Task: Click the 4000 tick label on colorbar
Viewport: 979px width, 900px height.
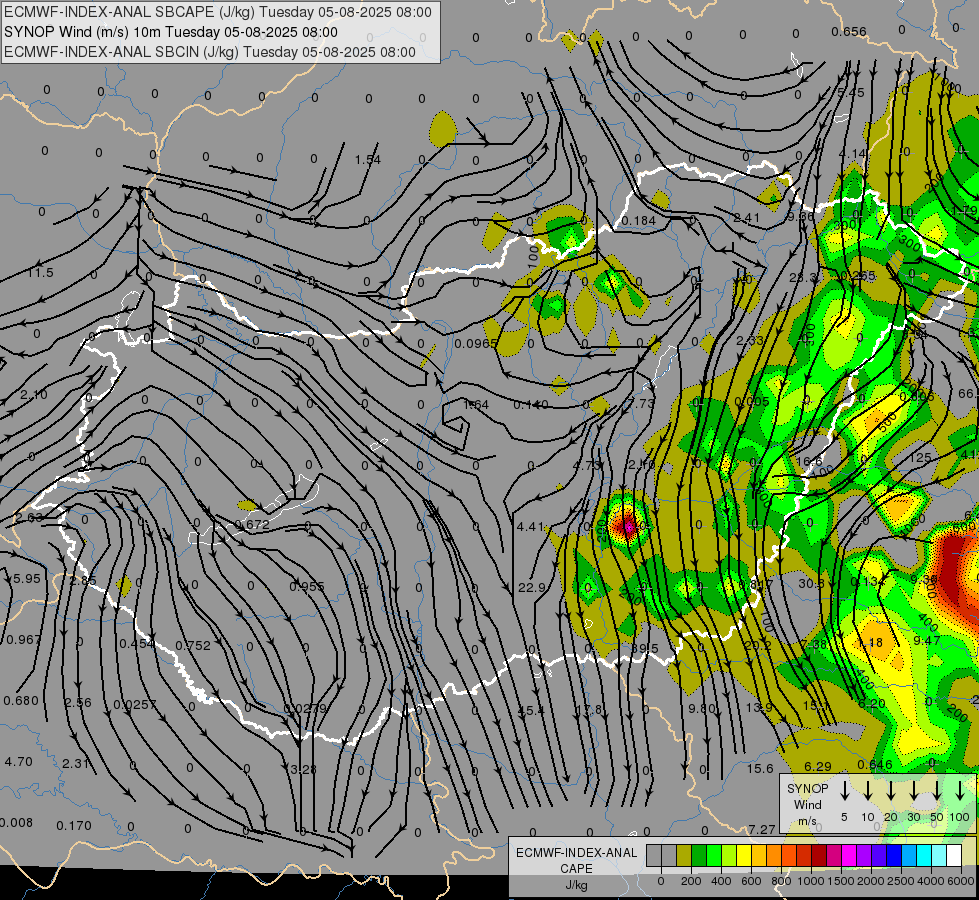Action: point(931,881)
